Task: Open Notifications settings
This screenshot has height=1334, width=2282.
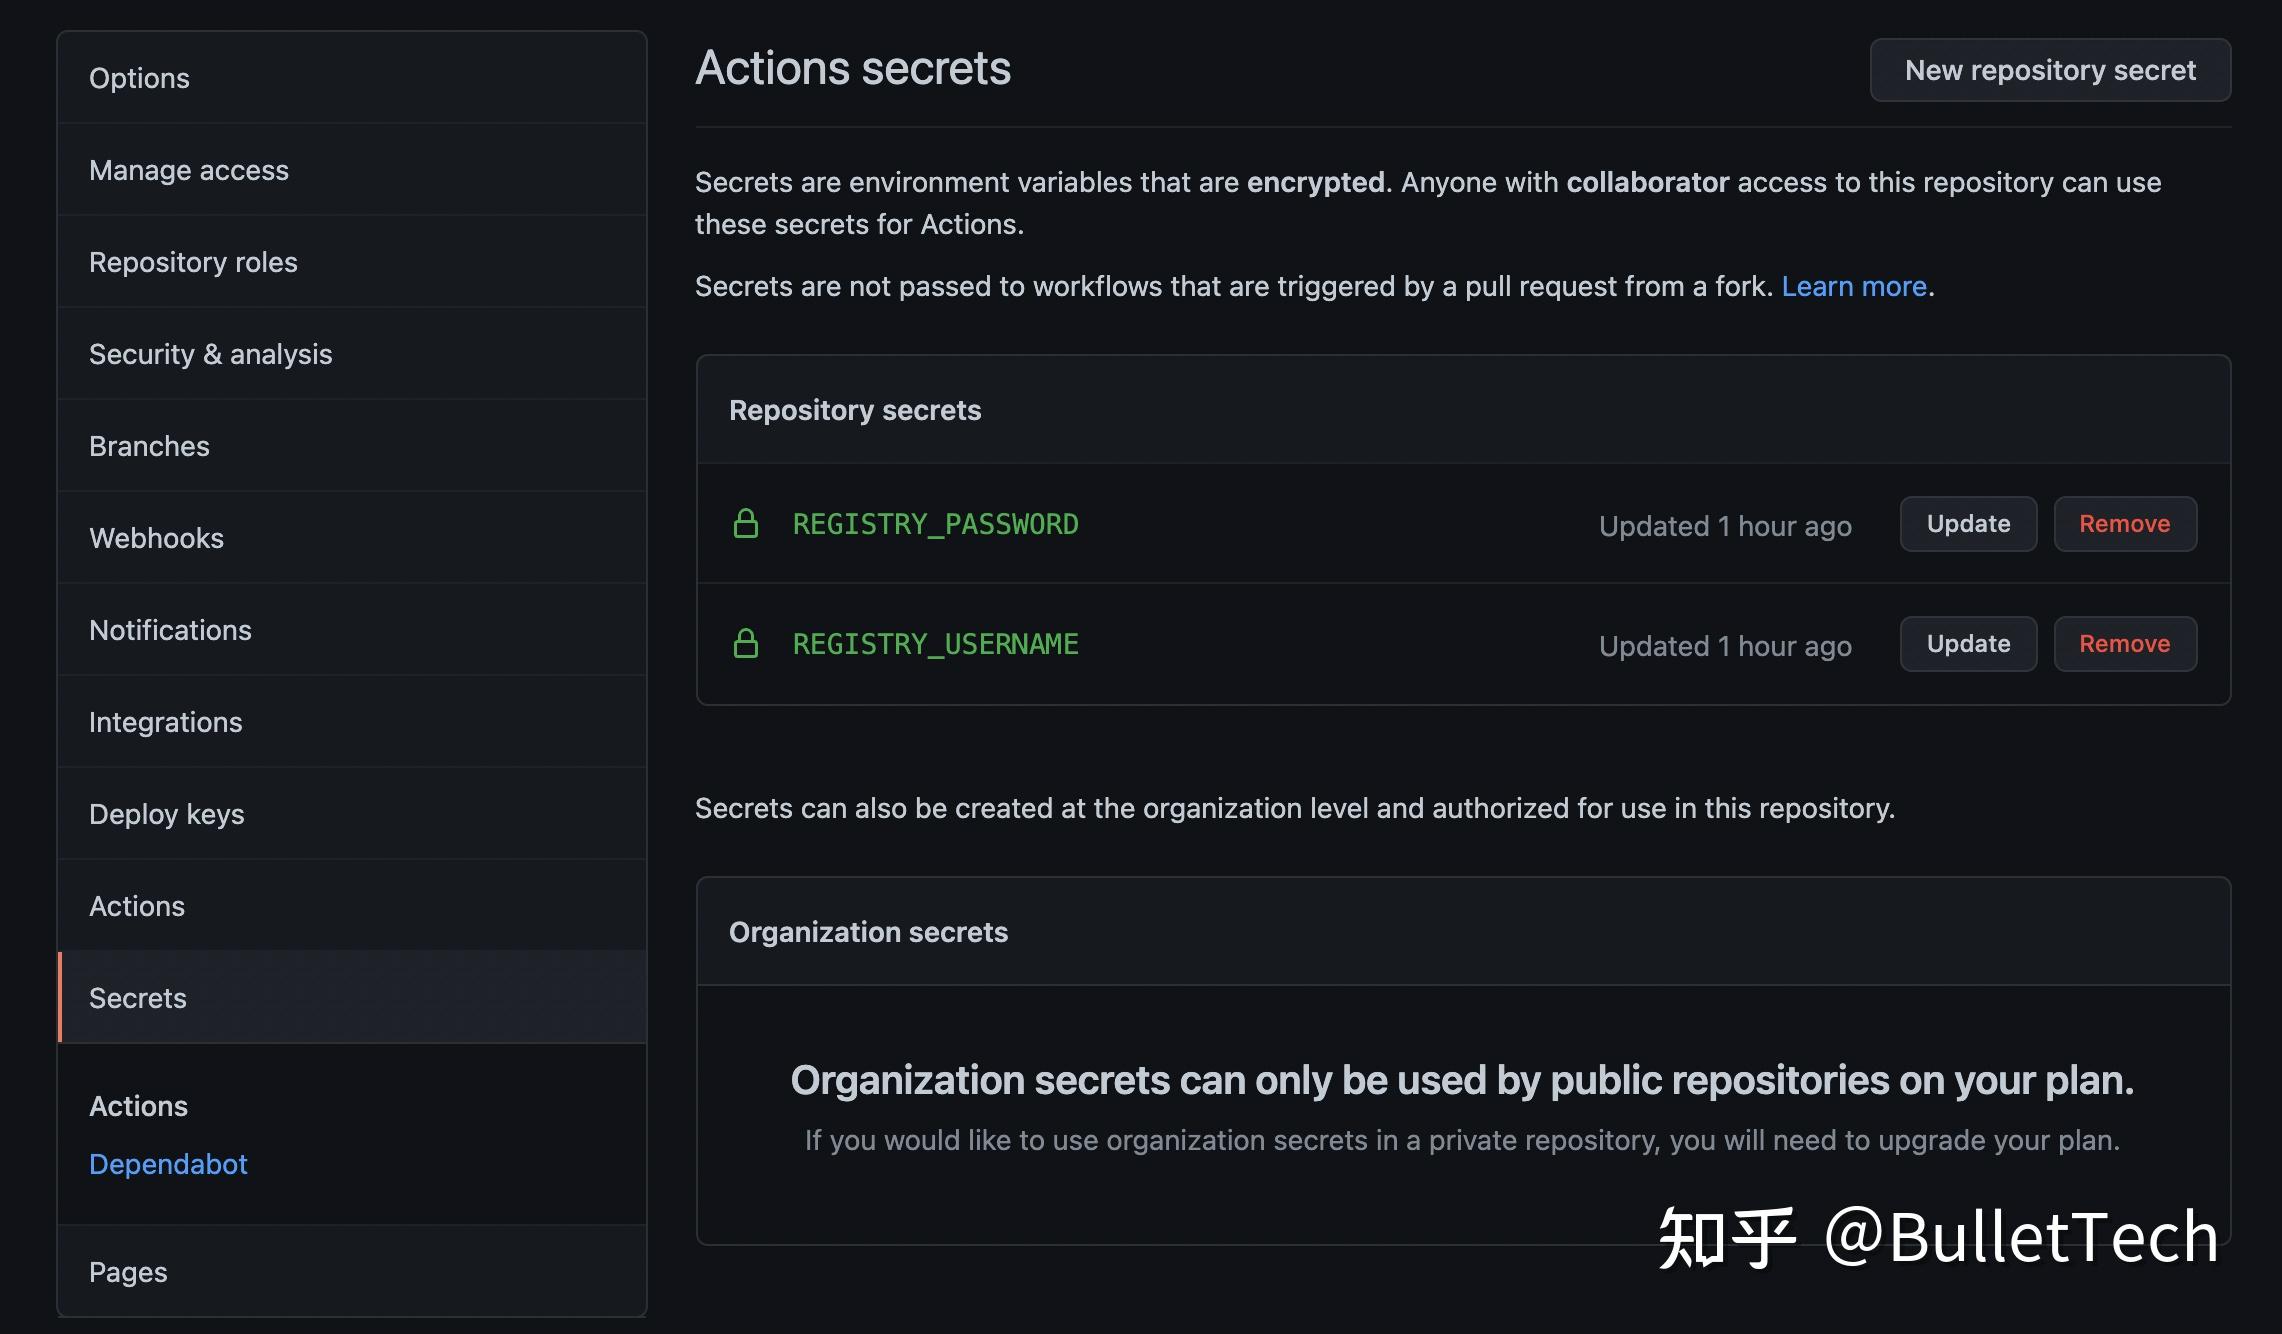Action: [x=170, y=629]
